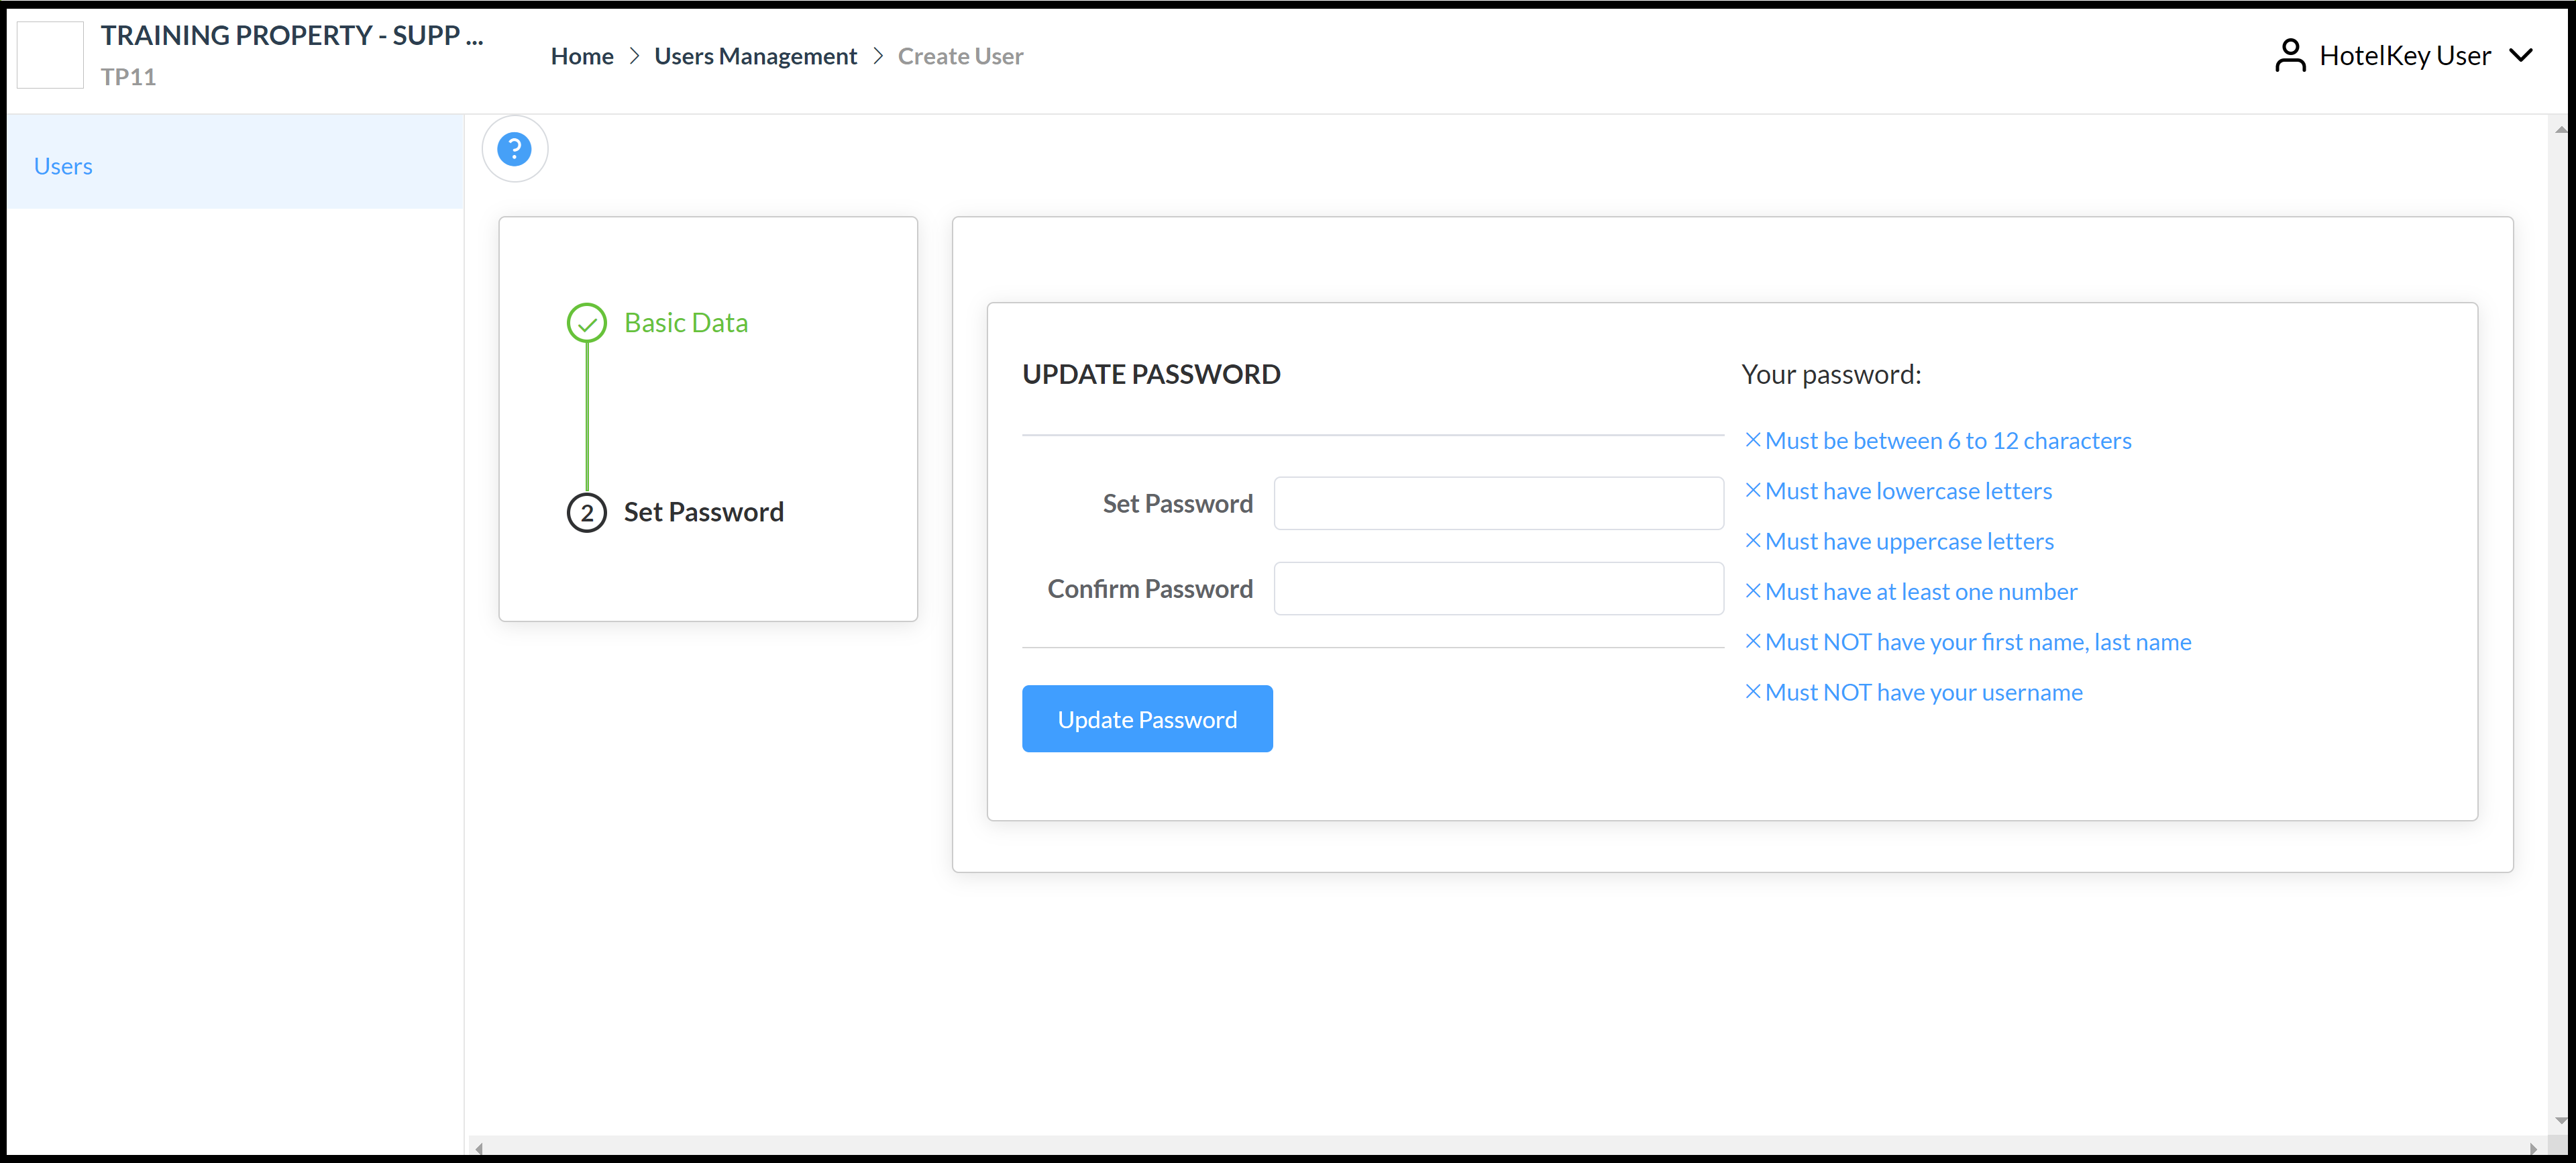Open the Home breadcrumb link

click(582, 56)
